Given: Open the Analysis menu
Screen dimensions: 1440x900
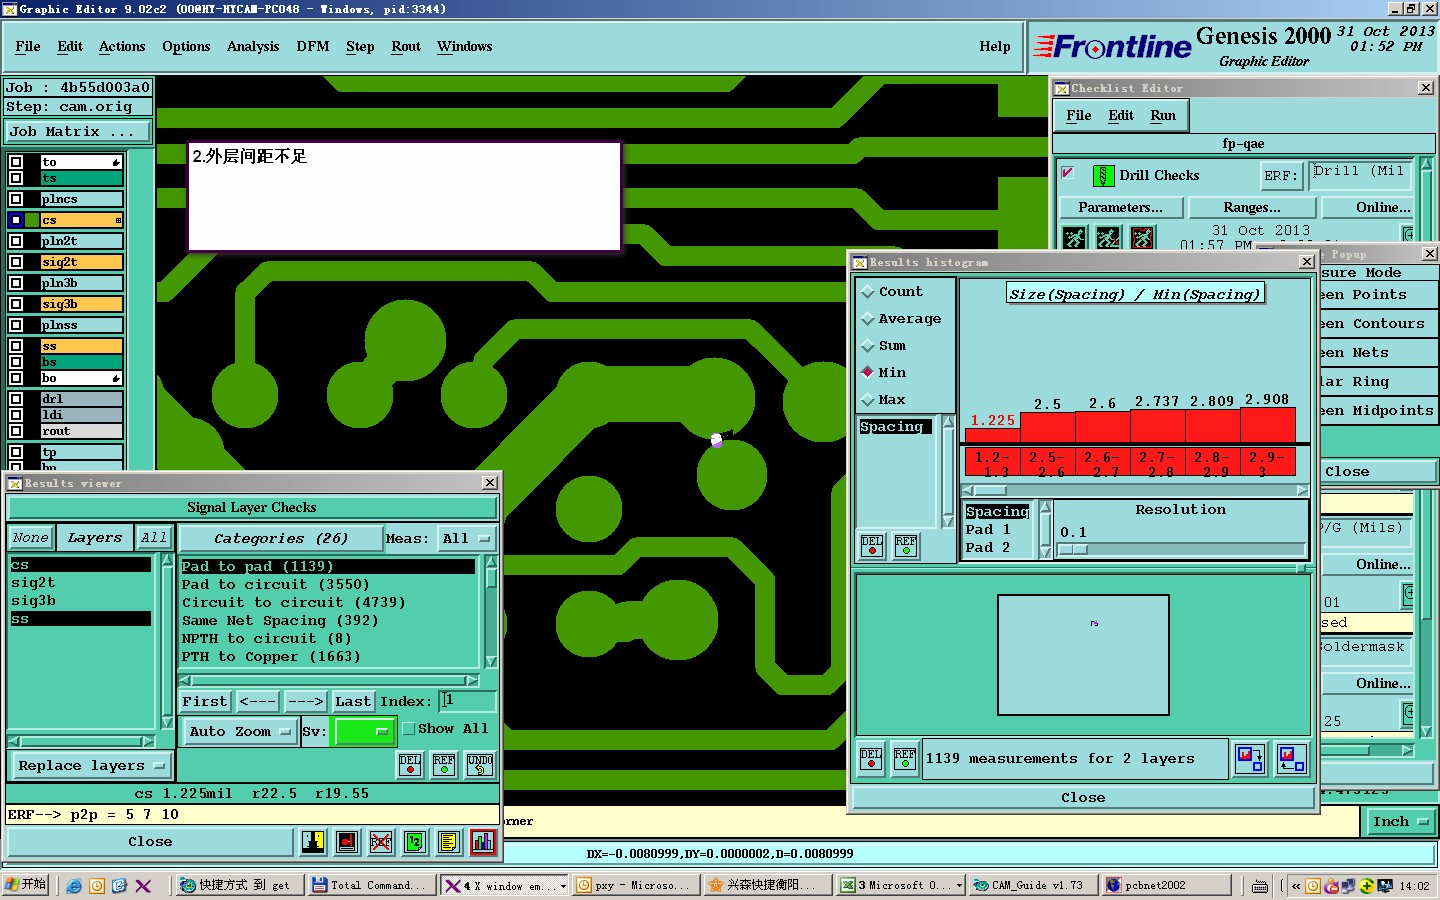Looking at the screenshot, I should [x=253, y=47].
